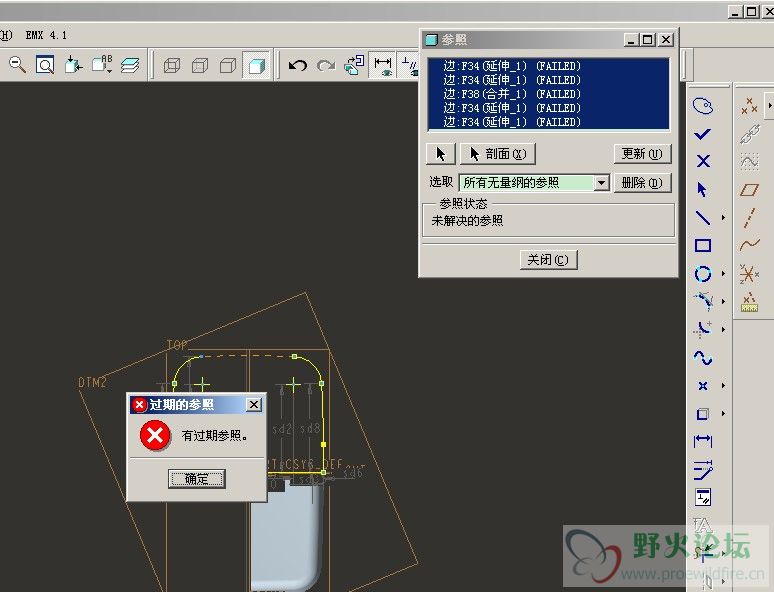
Task: Expand the datum point flyout arrow
Action: pos(770,105)
